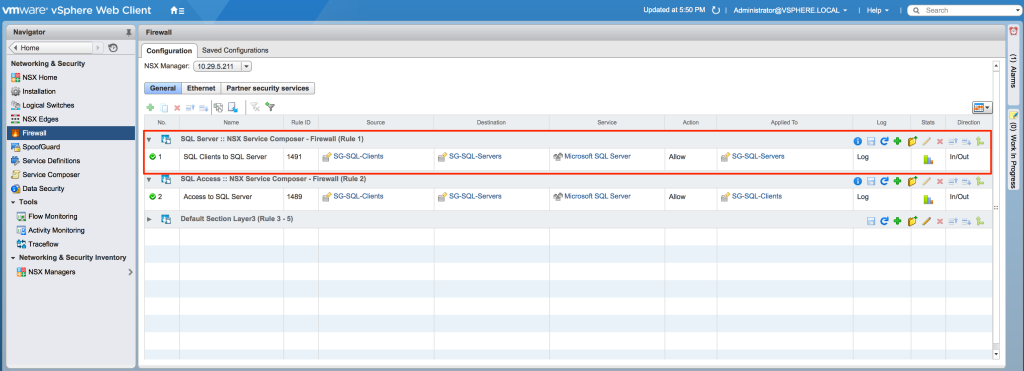This screenshot has height=371, width=1024.
Task: Click add section folder icon in SQL Server section
Action: point(912,140)
